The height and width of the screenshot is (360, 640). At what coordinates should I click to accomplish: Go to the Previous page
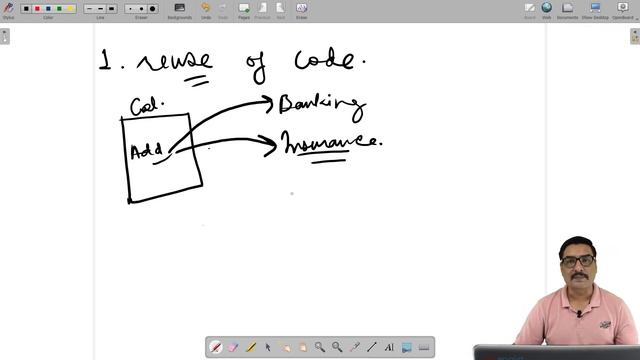tap(262, 11)
